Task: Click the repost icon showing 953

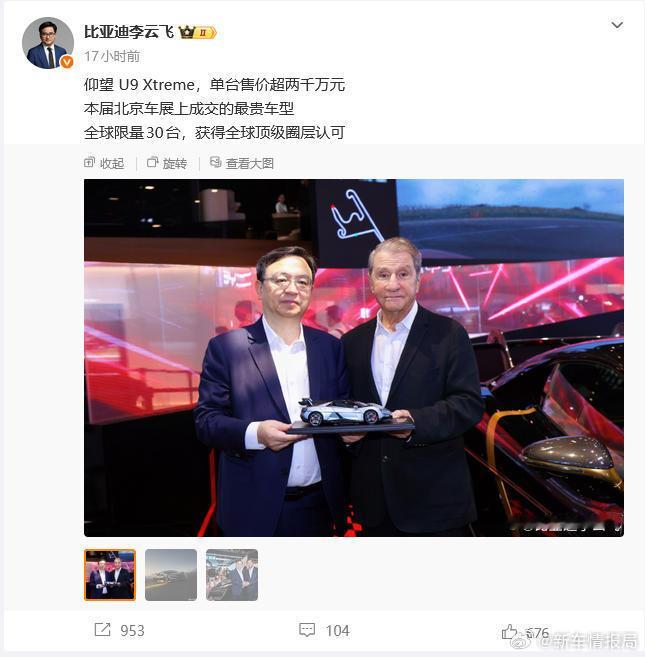Action: (x=102, y=629)
